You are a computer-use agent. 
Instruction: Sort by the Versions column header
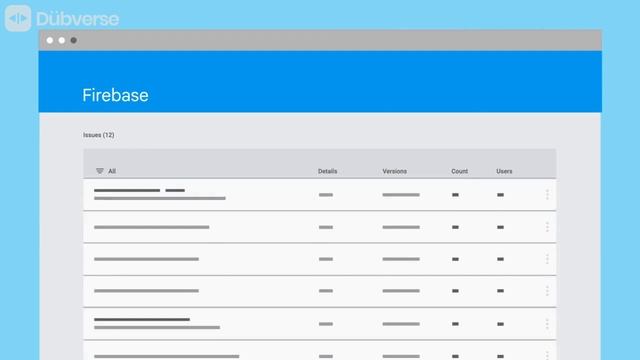(x=394, y=171)
